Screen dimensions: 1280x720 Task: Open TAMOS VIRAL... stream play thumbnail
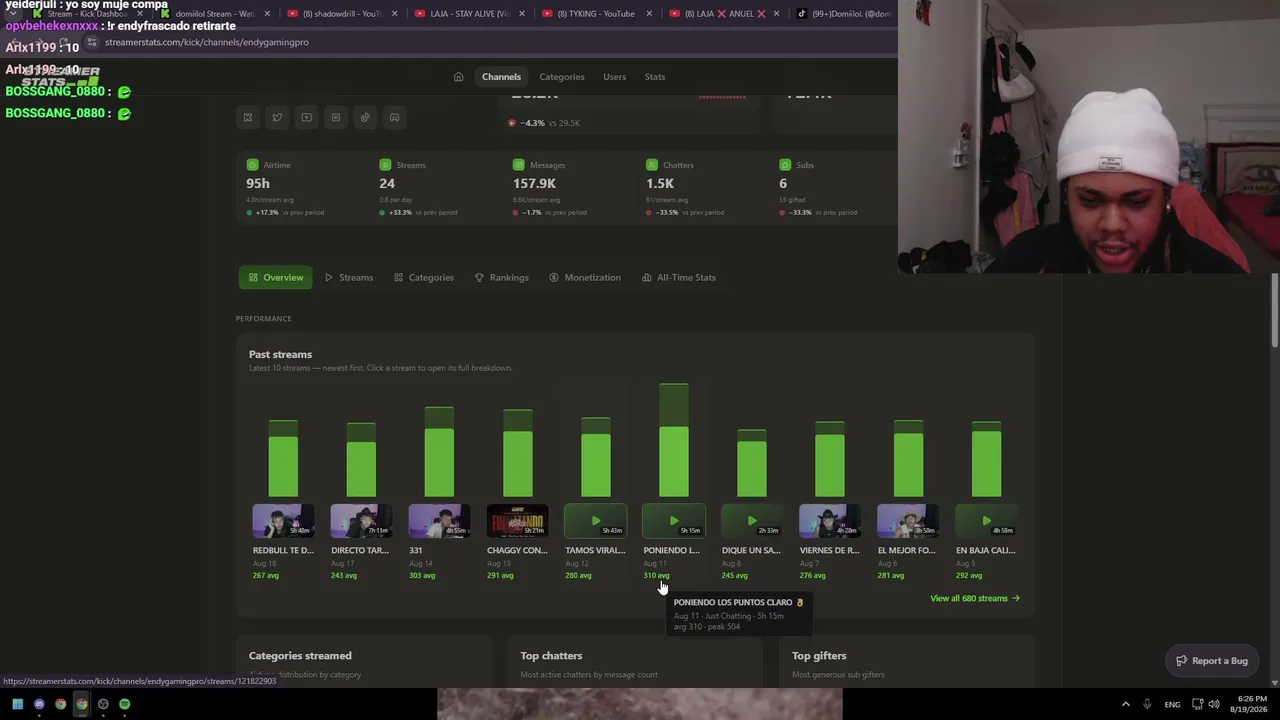coord(595,521)
